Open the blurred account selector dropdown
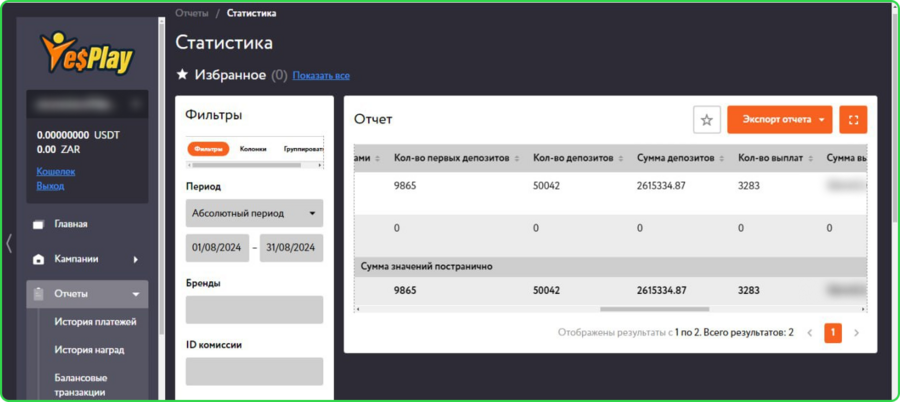Viewport: 900px width, 402px height. [87, 104]
